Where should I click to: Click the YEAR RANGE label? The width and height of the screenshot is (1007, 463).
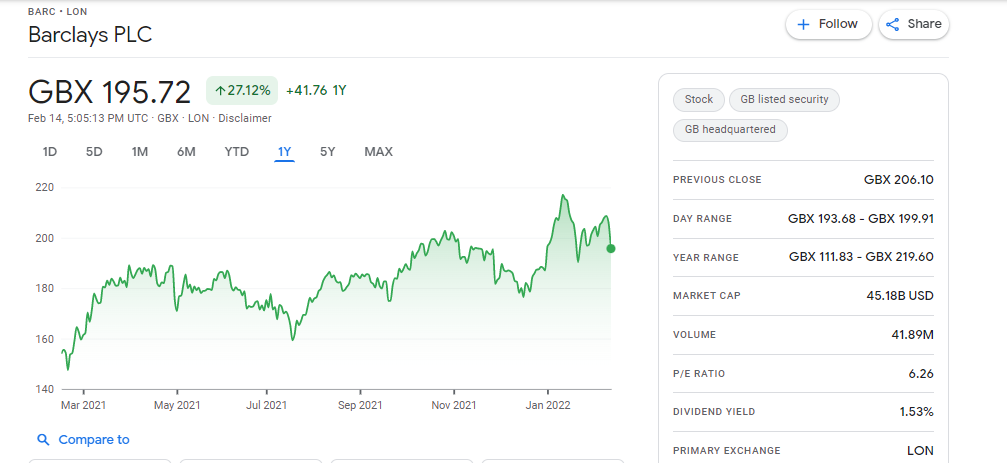pyautogui.click(x=706, y=258)
